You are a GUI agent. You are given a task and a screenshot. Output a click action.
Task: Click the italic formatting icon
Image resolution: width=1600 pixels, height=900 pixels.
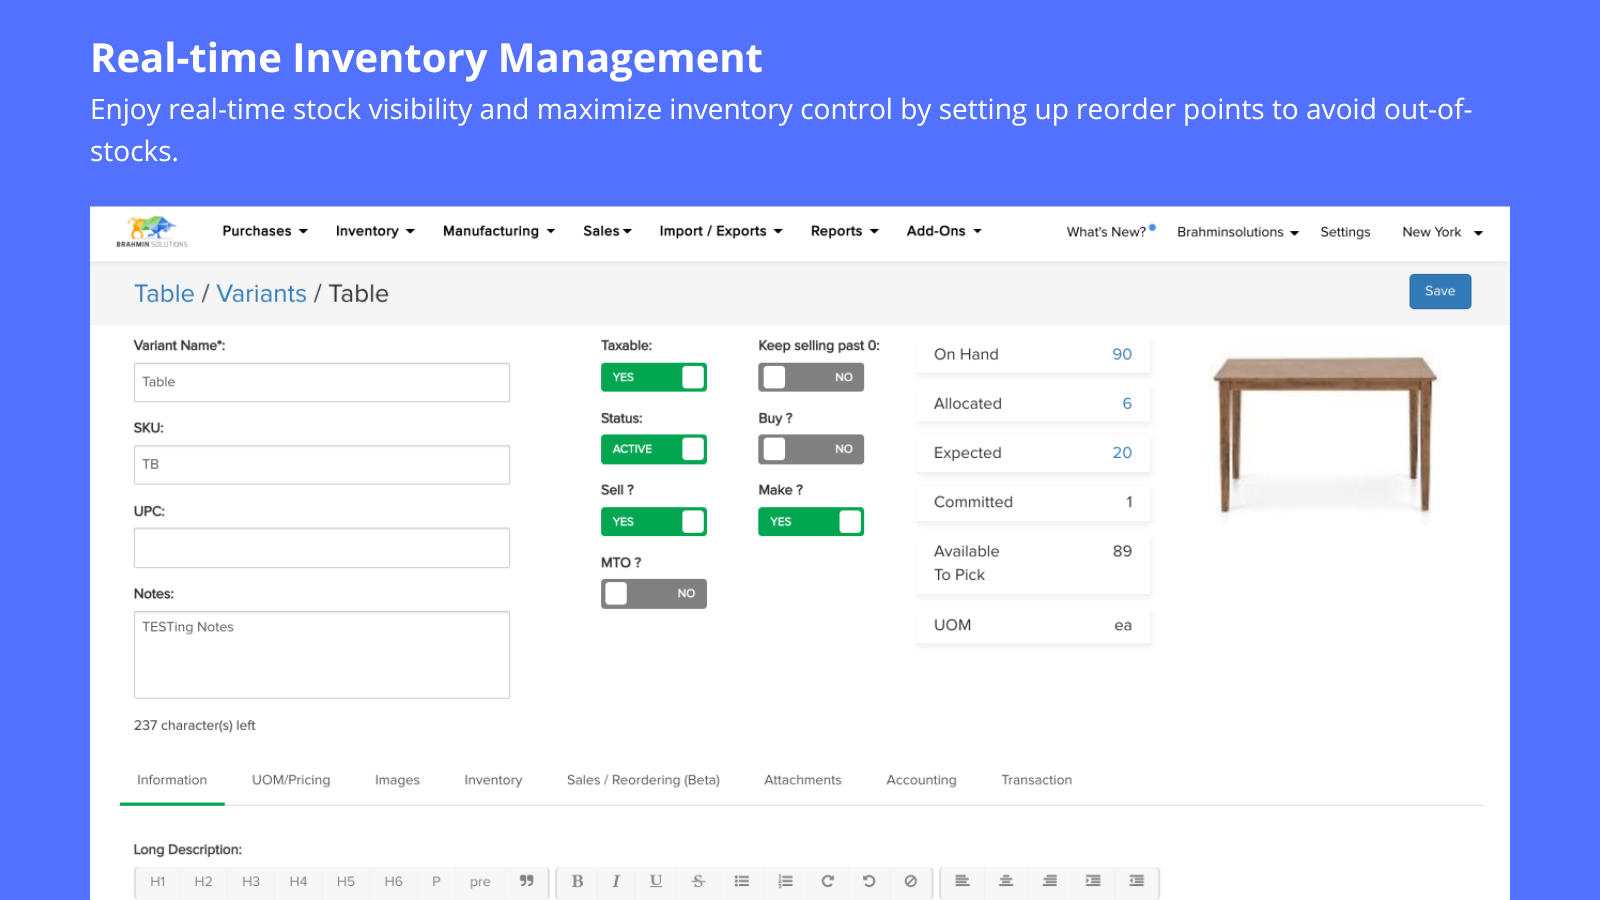(x=616, y=881)
